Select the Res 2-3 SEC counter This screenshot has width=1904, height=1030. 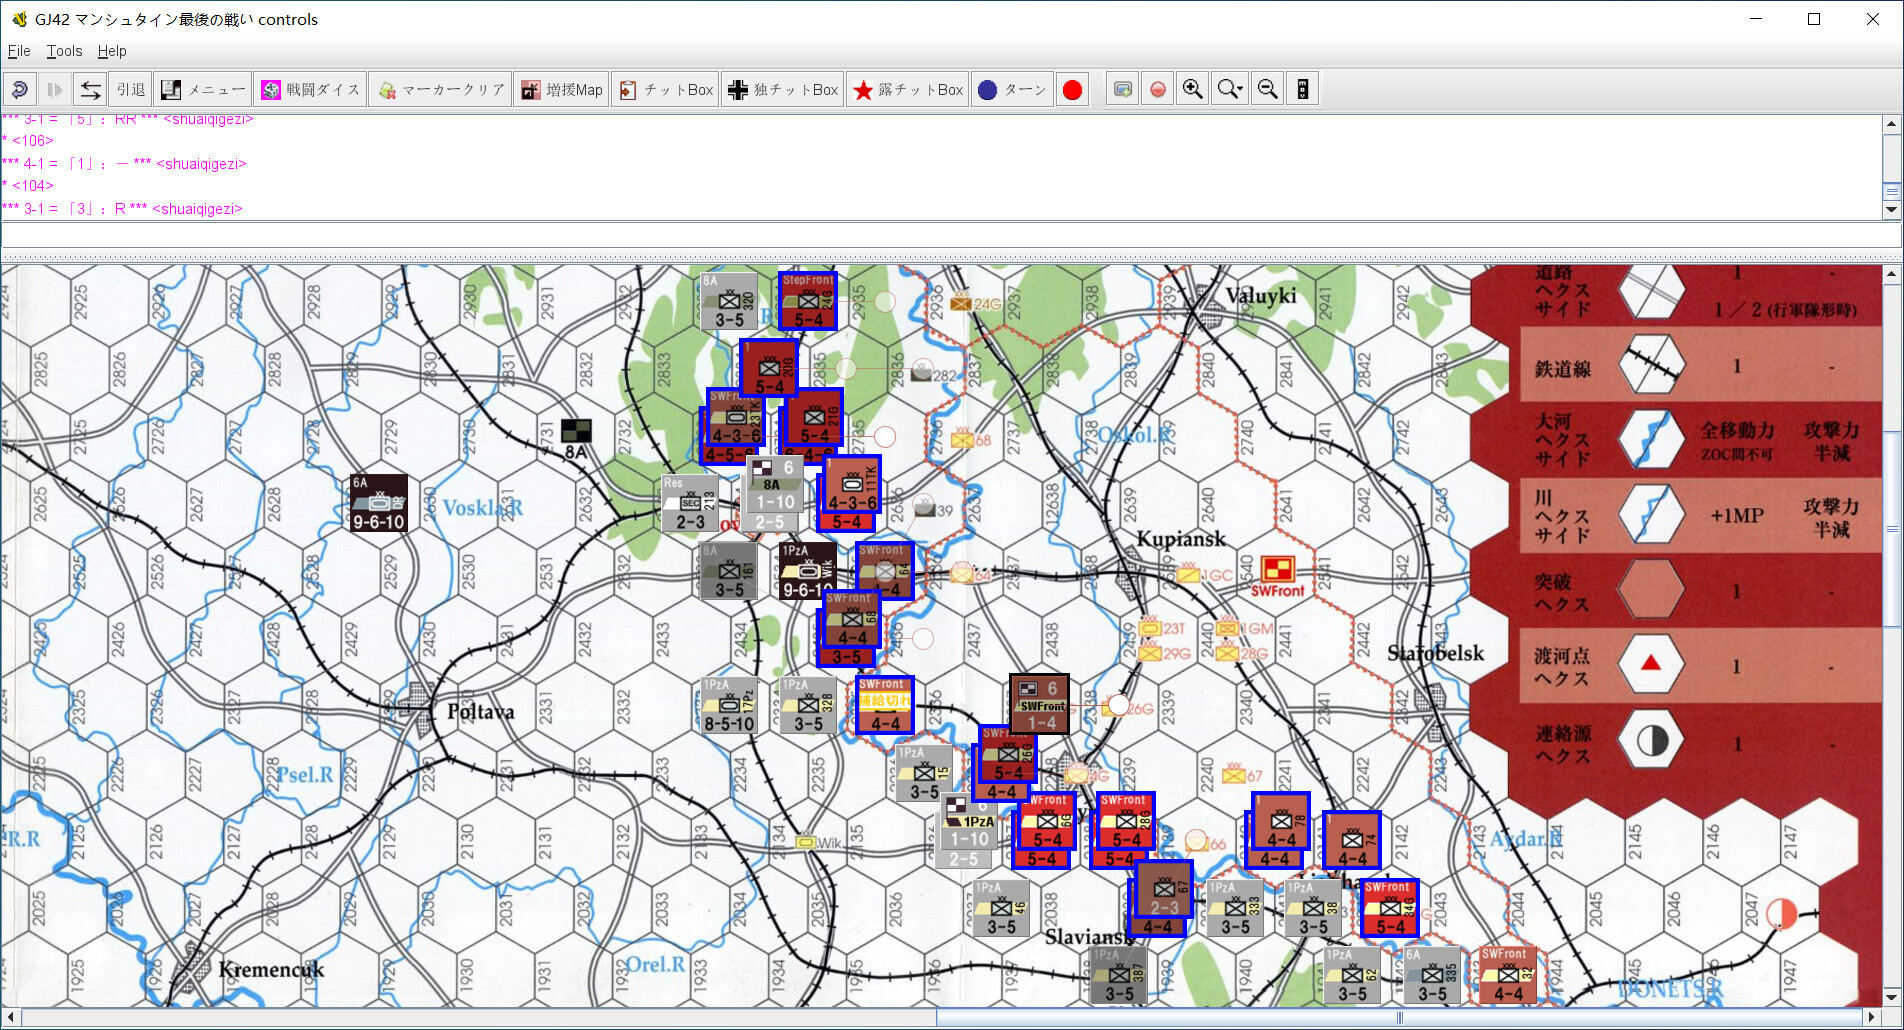(690, 502)
